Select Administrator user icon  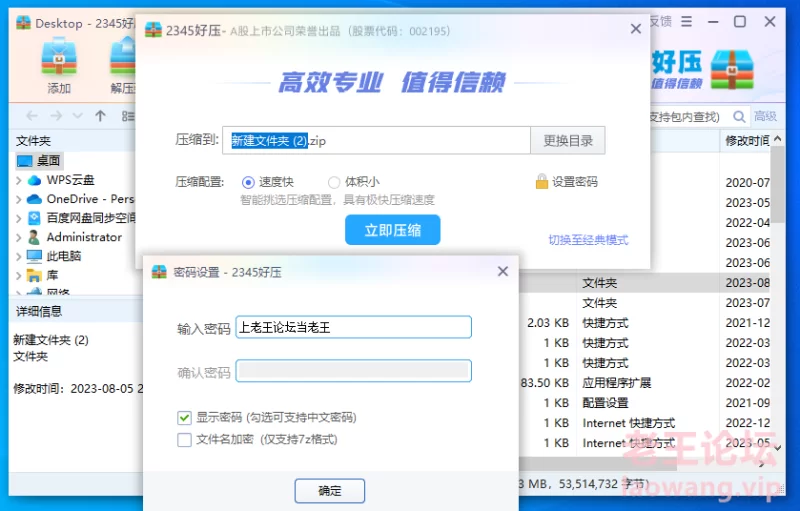point(34,237)
